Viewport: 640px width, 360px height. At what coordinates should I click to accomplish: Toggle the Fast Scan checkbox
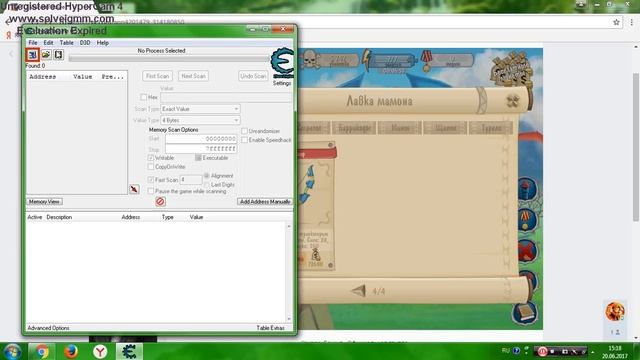[151, 180]
